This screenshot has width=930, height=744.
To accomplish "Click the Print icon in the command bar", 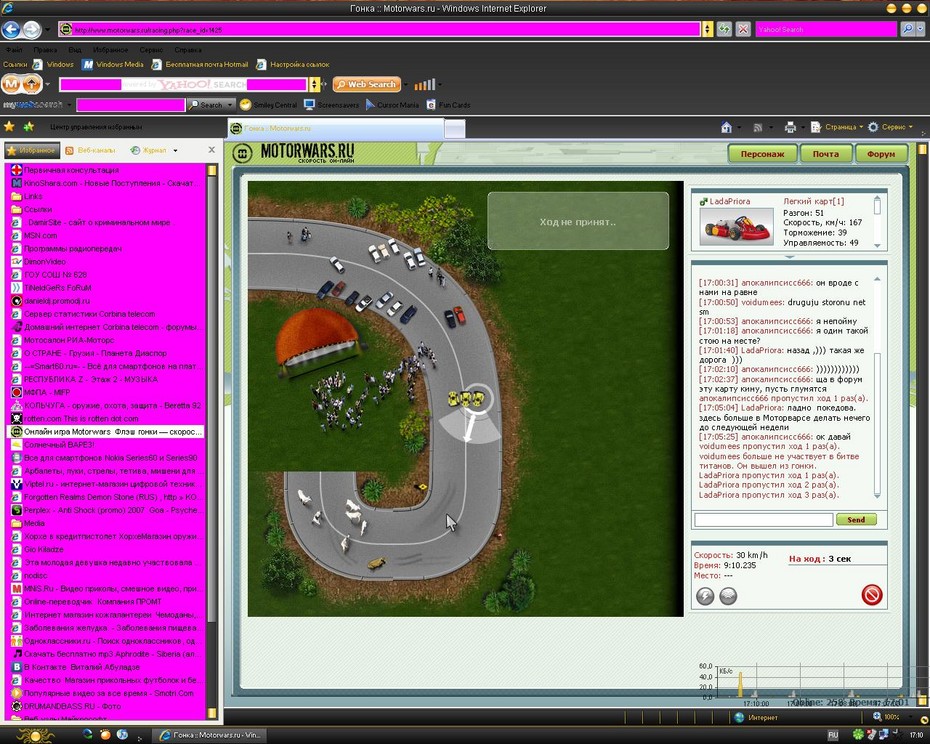I will pyautogui.click(x=790, y=127).
